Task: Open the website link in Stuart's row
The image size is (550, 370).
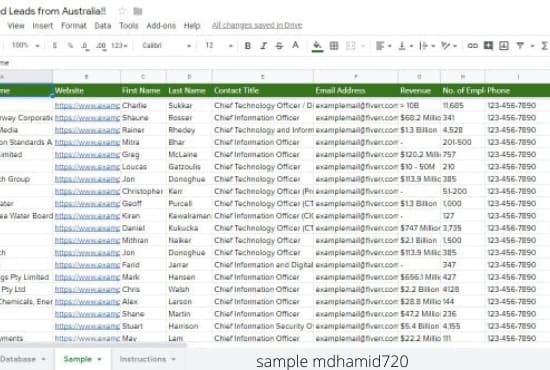Action: tap(87, 326)
